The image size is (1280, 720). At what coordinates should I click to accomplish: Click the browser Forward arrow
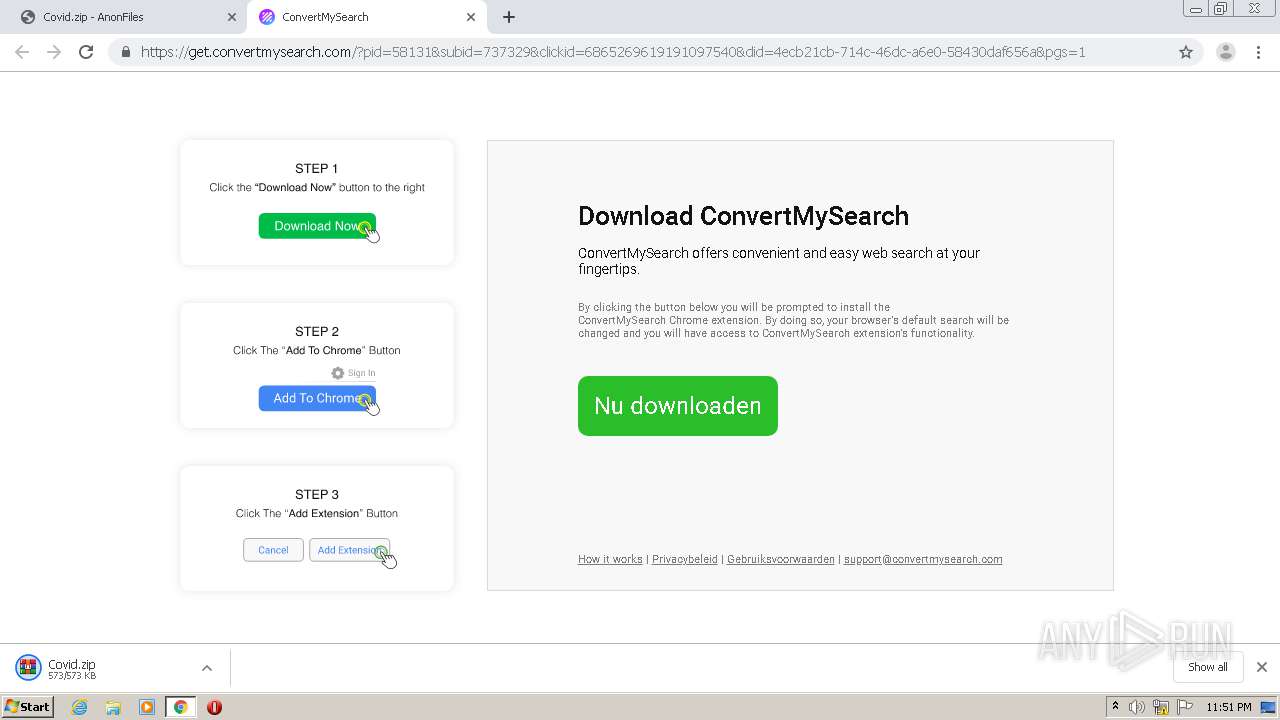point(54,52)
